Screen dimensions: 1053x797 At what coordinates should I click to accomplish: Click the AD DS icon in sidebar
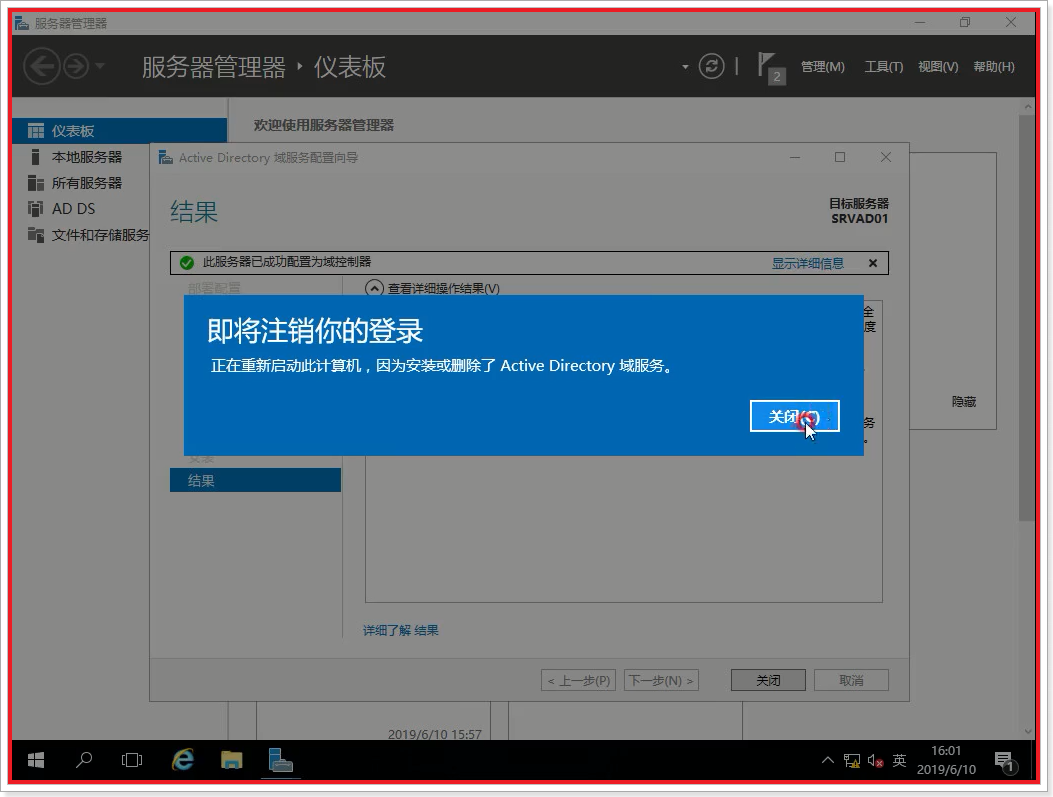click(x=36, y=209)
